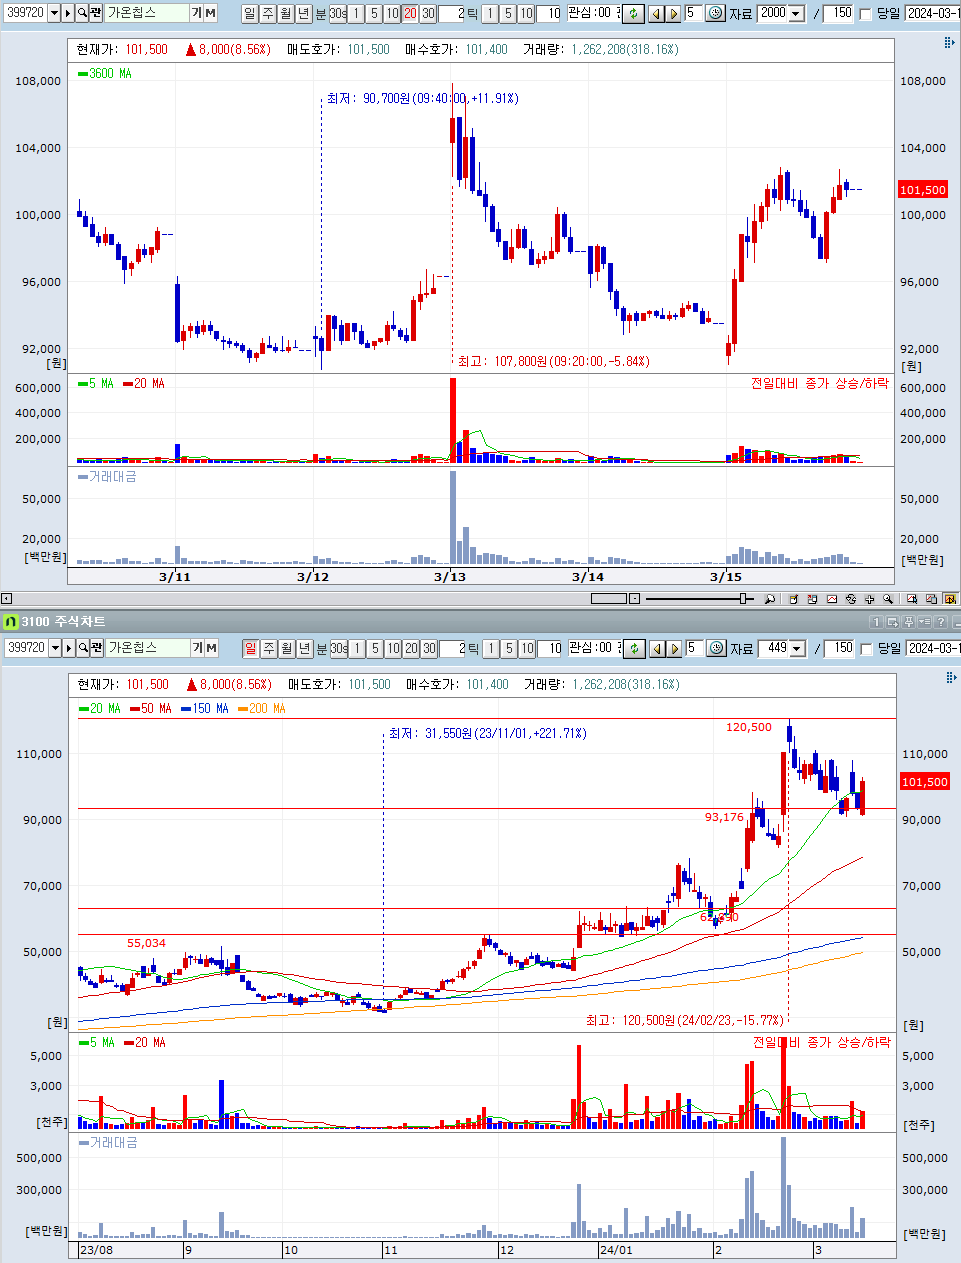Click the crosshair plus icon in chart tool strip
Screen dimensions: 961x1263
[x=869, y=599]
